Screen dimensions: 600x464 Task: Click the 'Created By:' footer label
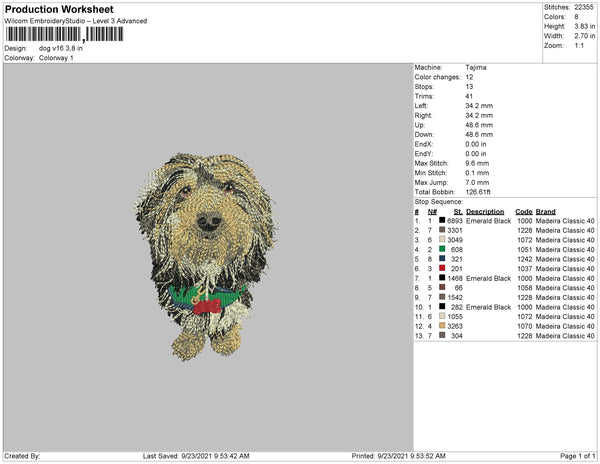[22, 456]
